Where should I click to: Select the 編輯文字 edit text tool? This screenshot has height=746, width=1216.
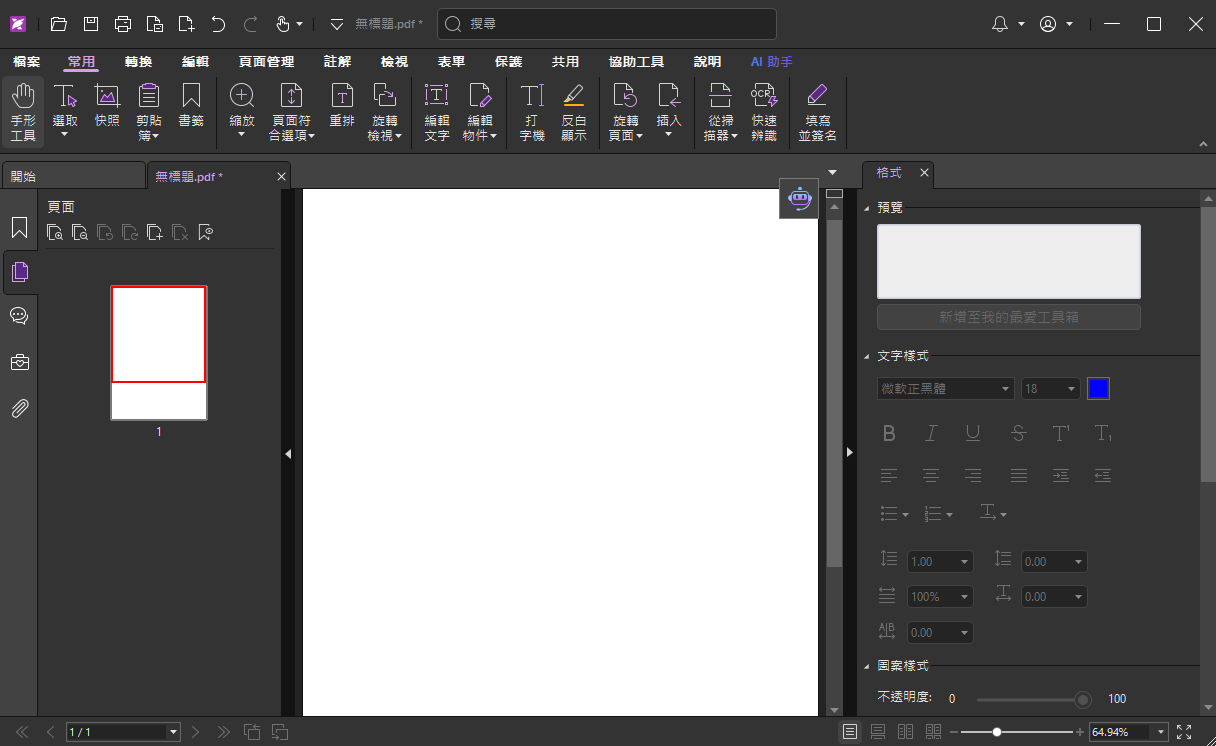(x=437, y=111)
